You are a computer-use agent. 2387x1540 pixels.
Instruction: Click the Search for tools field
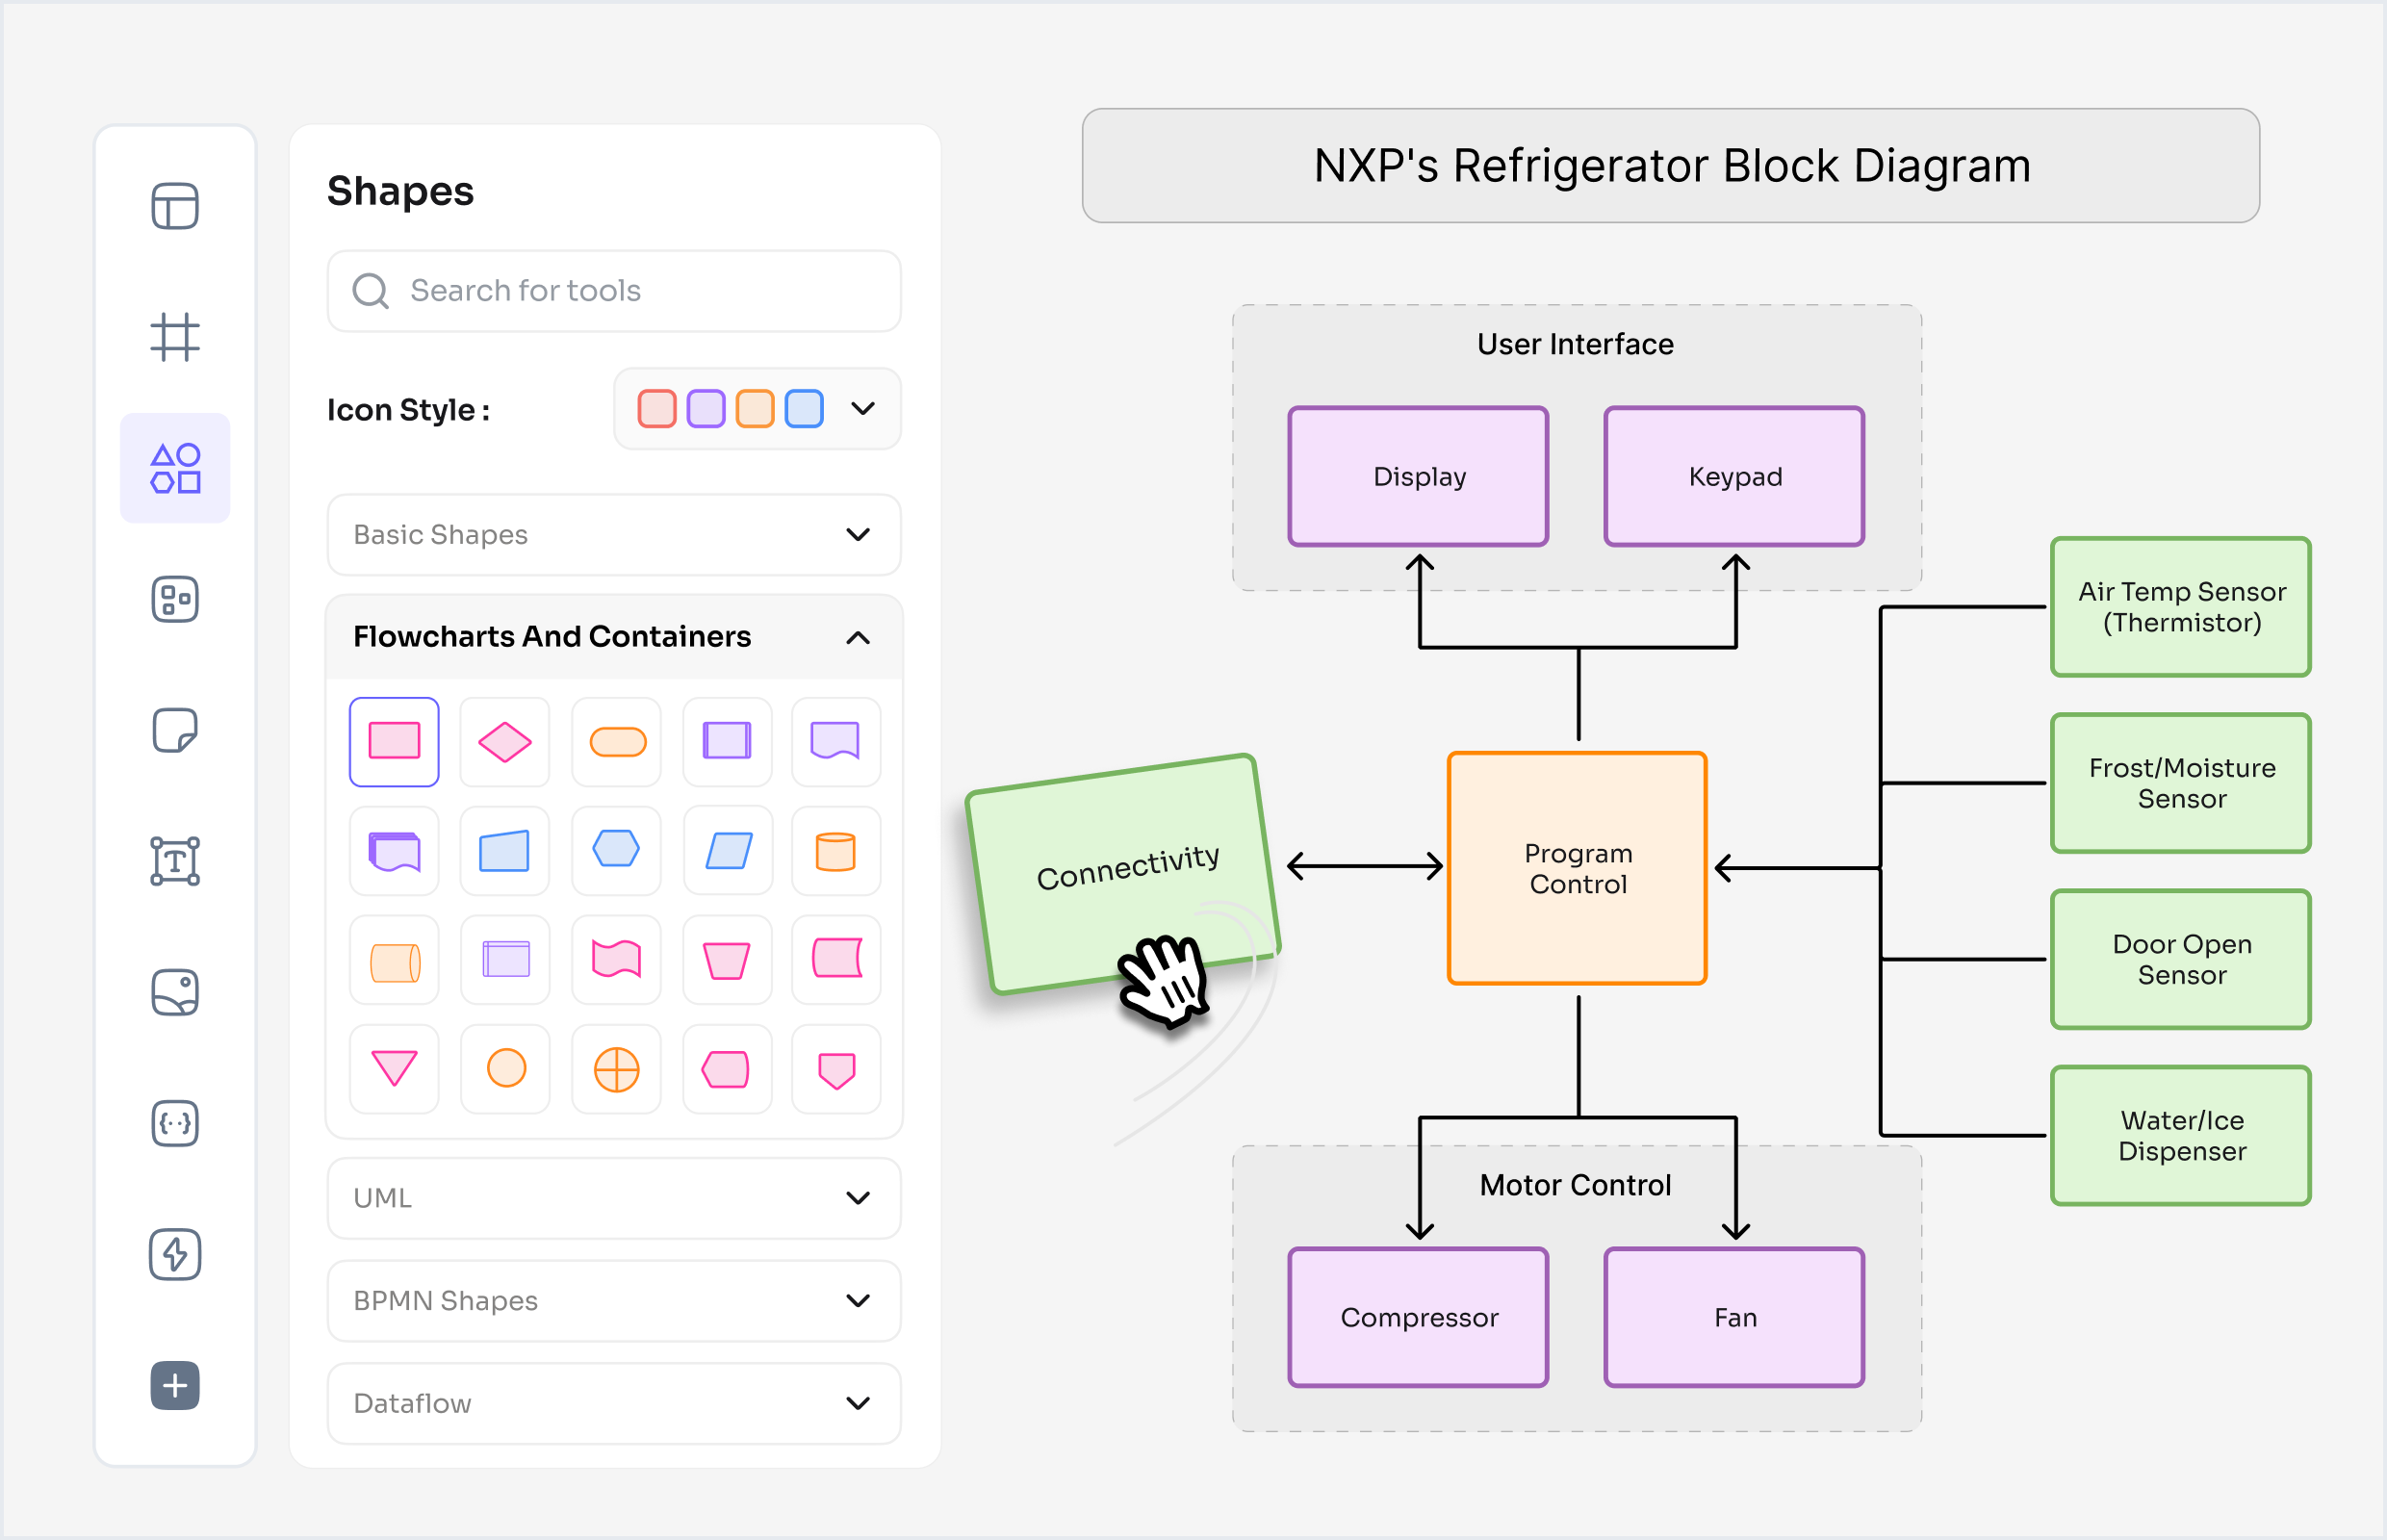pos(614,291)
